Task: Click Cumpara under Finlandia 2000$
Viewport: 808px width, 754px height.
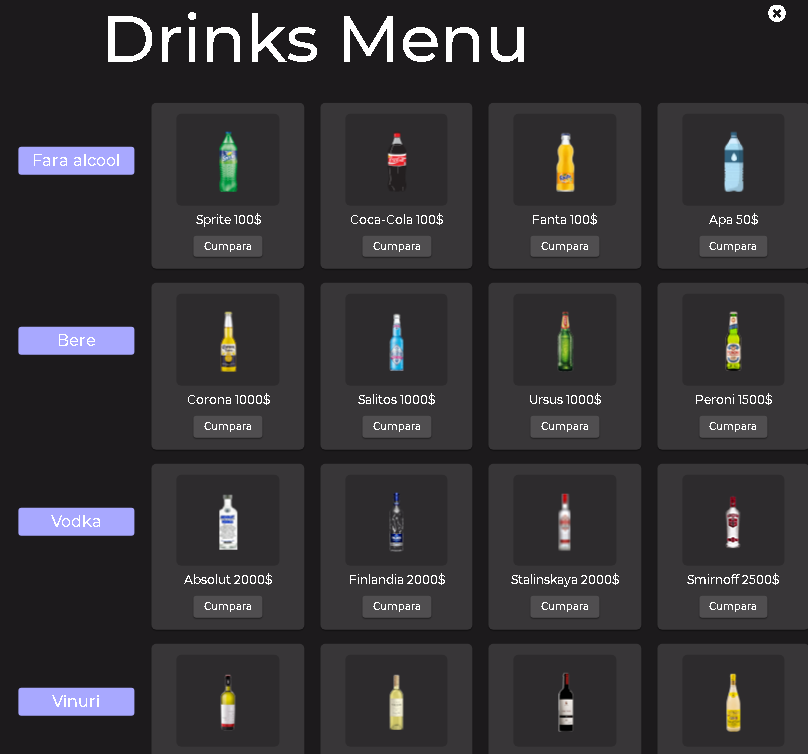Action: click(x=396, y=606)
